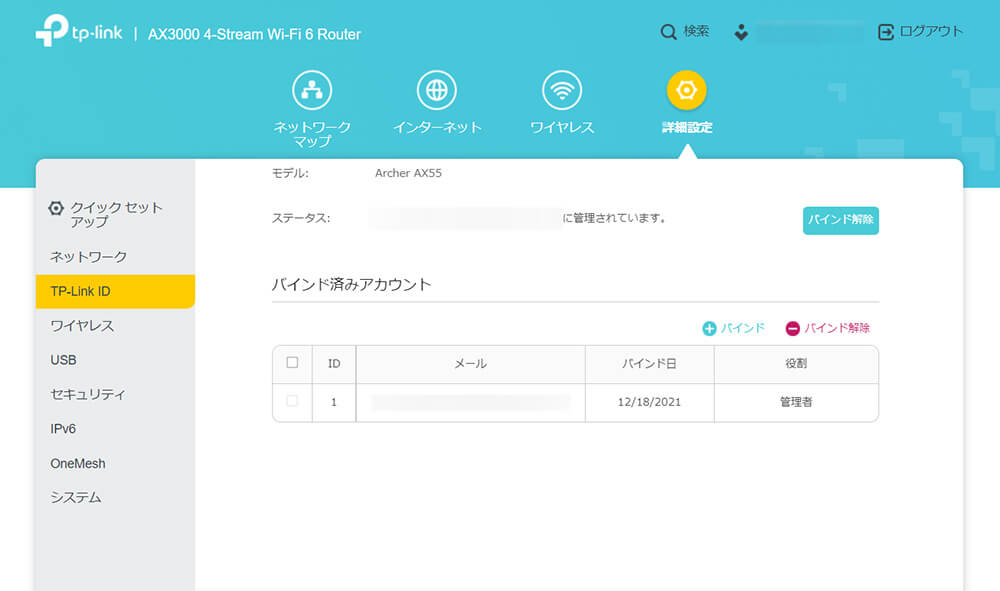
Task: Click the 役割 column header
Action: 796,363
